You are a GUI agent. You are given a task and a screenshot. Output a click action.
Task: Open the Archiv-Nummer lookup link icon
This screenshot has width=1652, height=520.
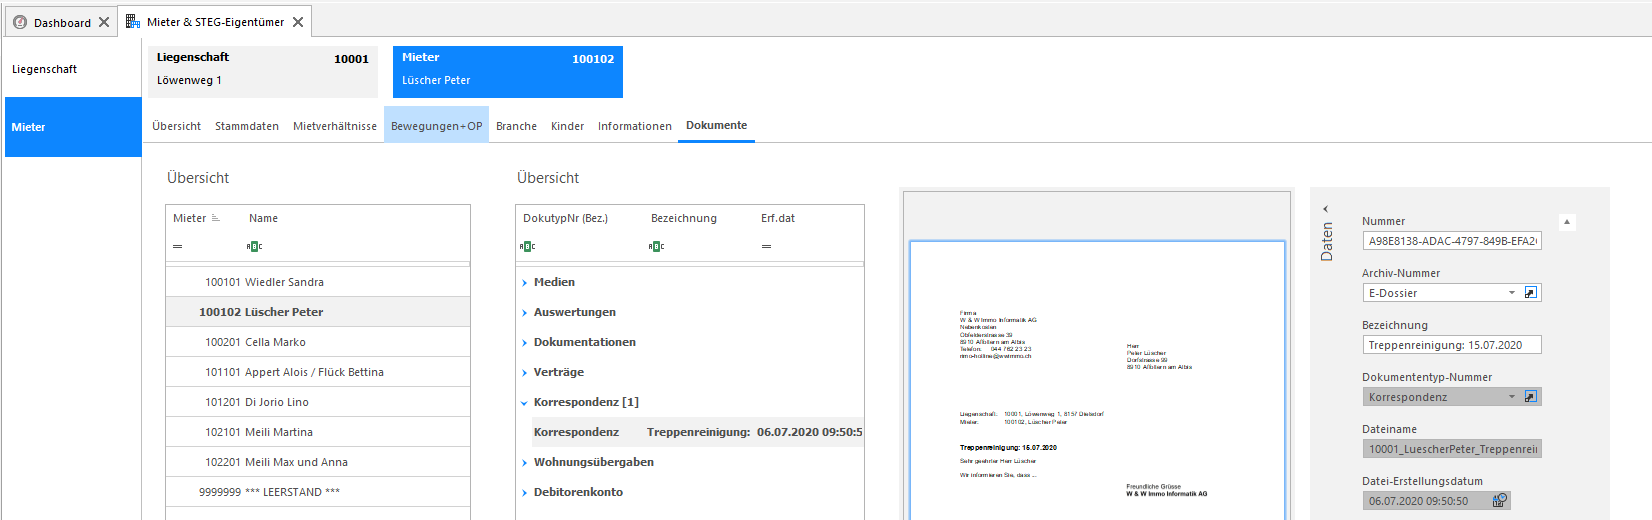pos(1531,293)
